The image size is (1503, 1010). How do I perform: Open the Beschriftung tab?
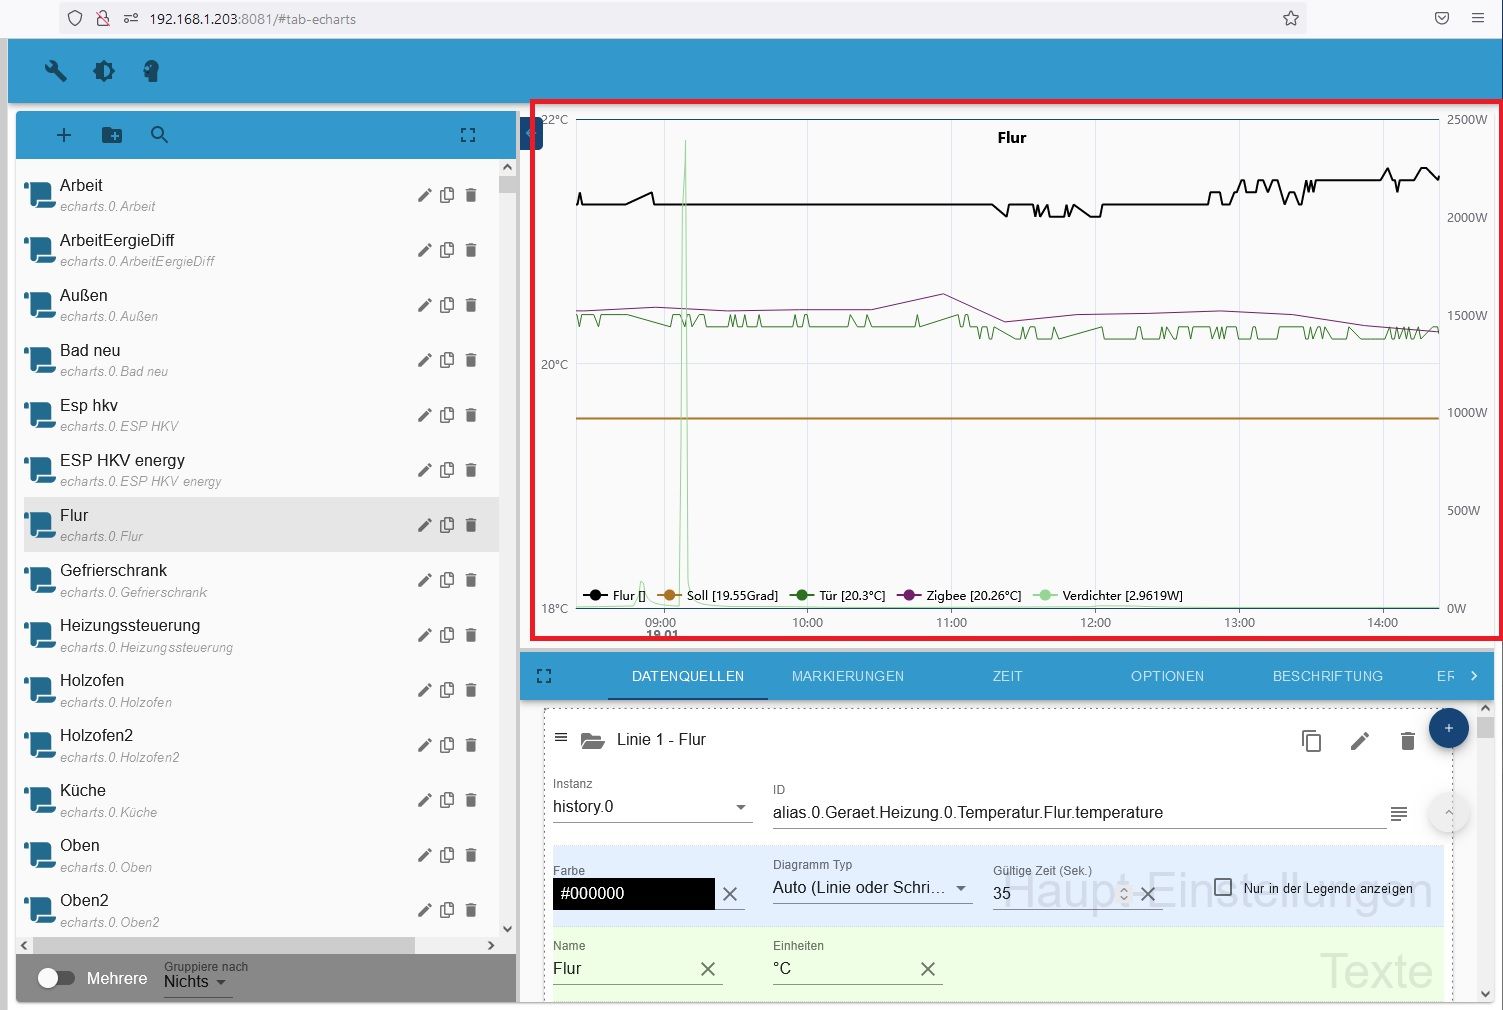(x=1328, y=676)
